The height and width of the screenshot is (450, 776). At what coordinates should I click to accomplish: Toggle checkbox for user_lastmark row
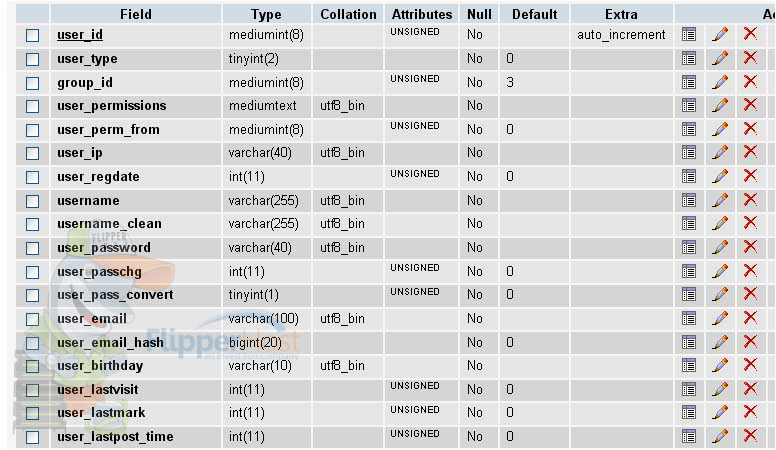(x=33, y=413)
